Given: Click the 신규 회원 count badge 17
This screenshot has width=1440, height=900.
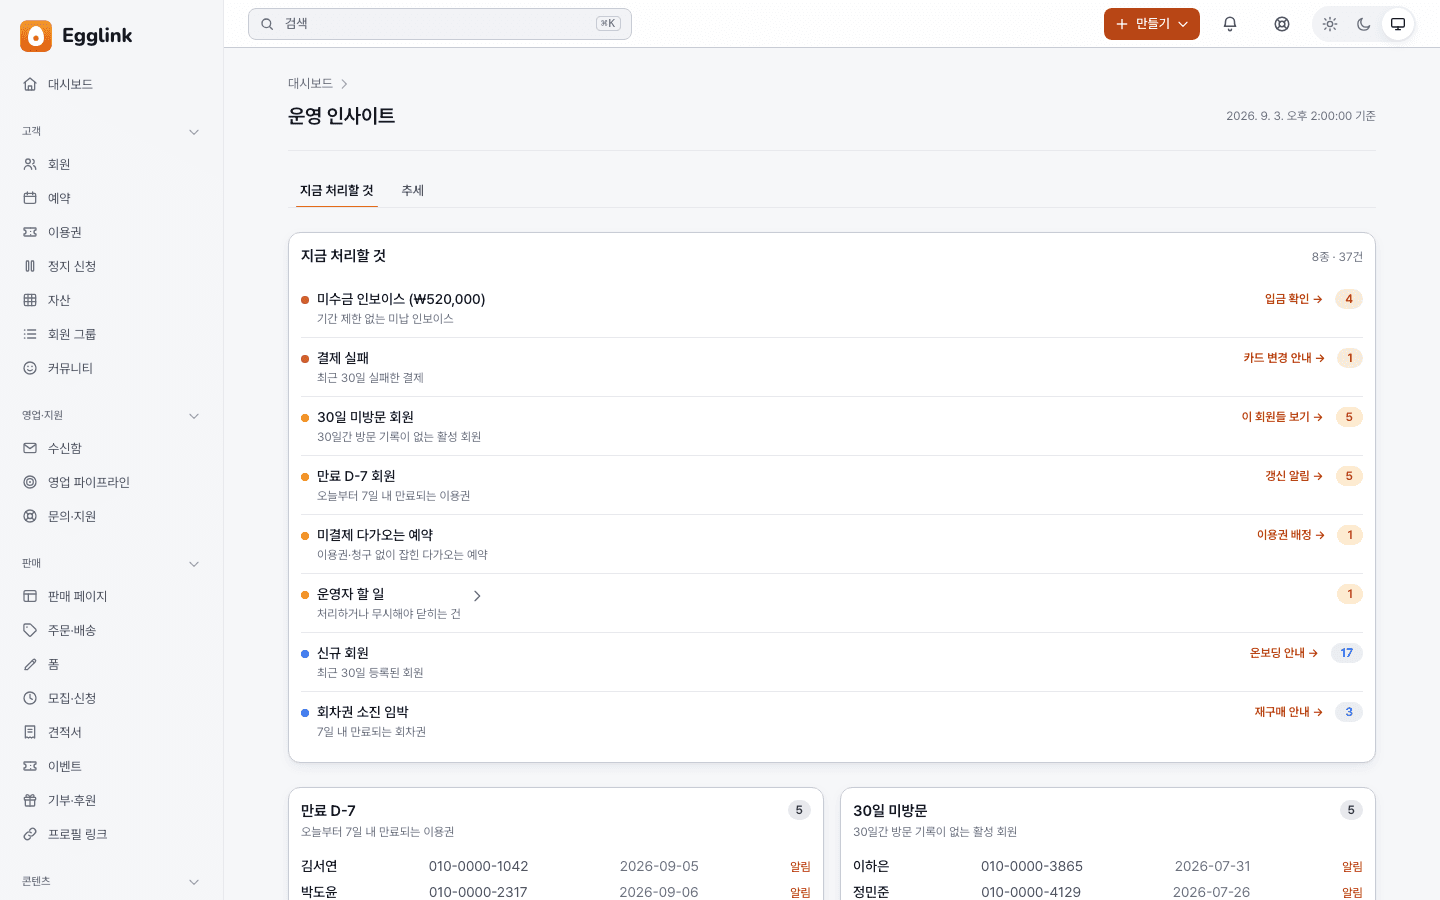Looking at the screenshot, I should 1347,653.
